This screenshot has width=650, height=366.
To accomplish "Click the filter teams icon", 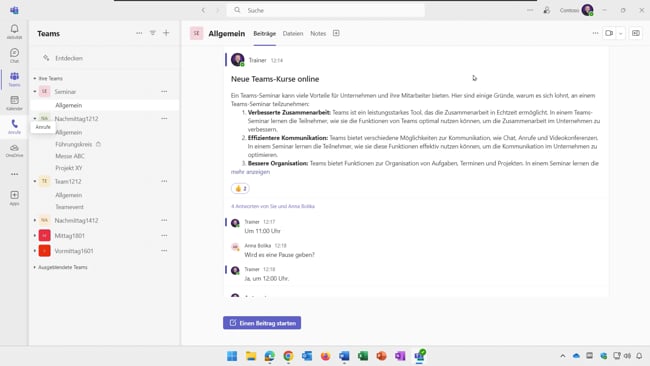I will coord(153,33).
